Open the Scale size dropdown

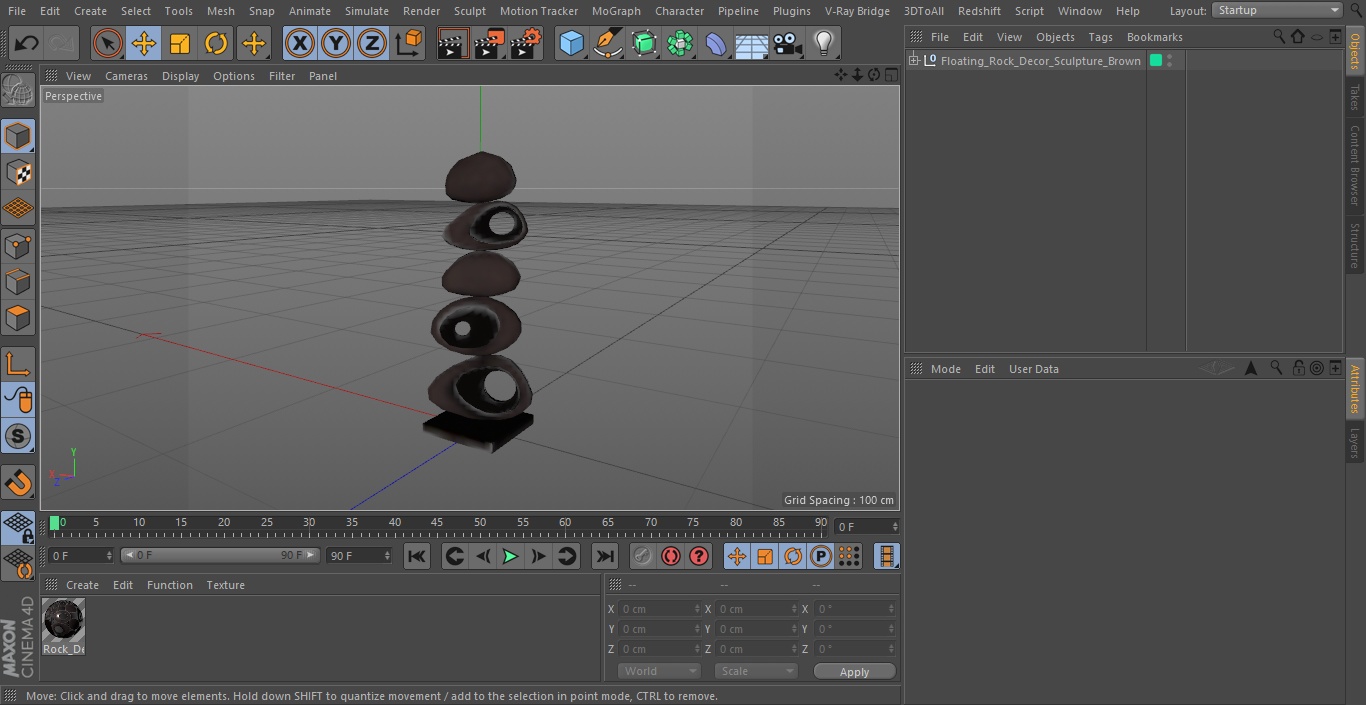click(755, 671)
